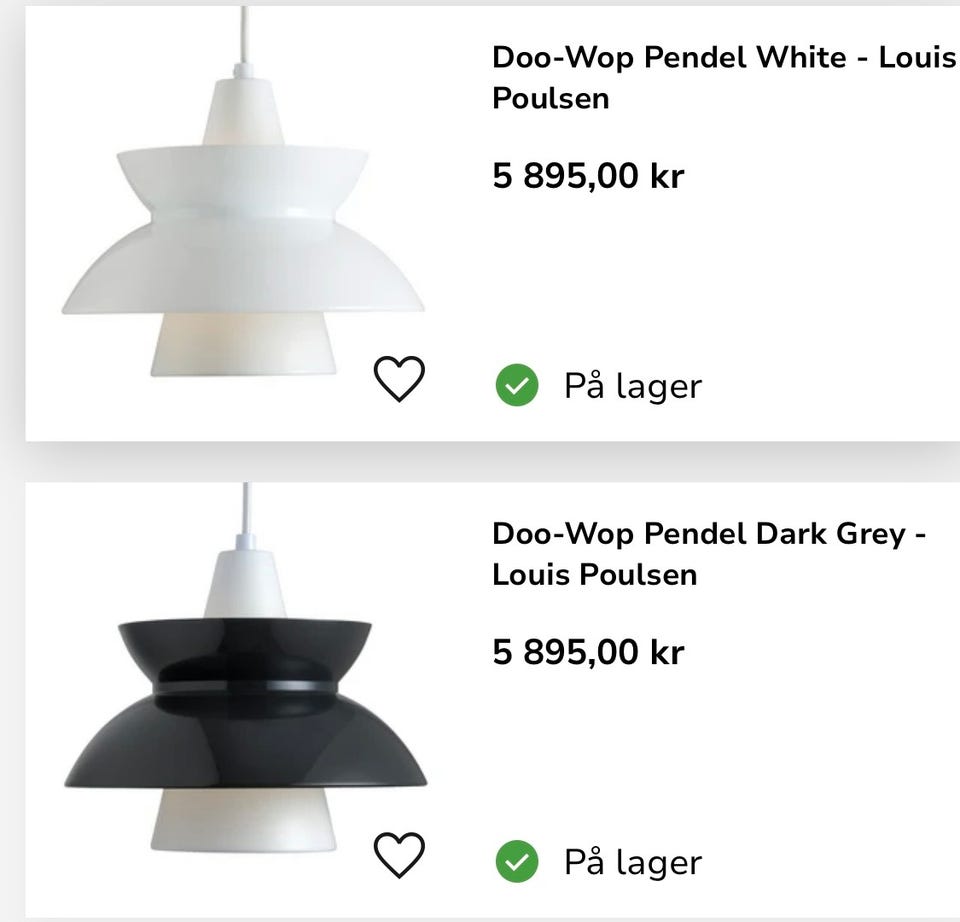The image size is (960, 922).
Task: Click the white cord of the White pendant
Action: (244, 34)
